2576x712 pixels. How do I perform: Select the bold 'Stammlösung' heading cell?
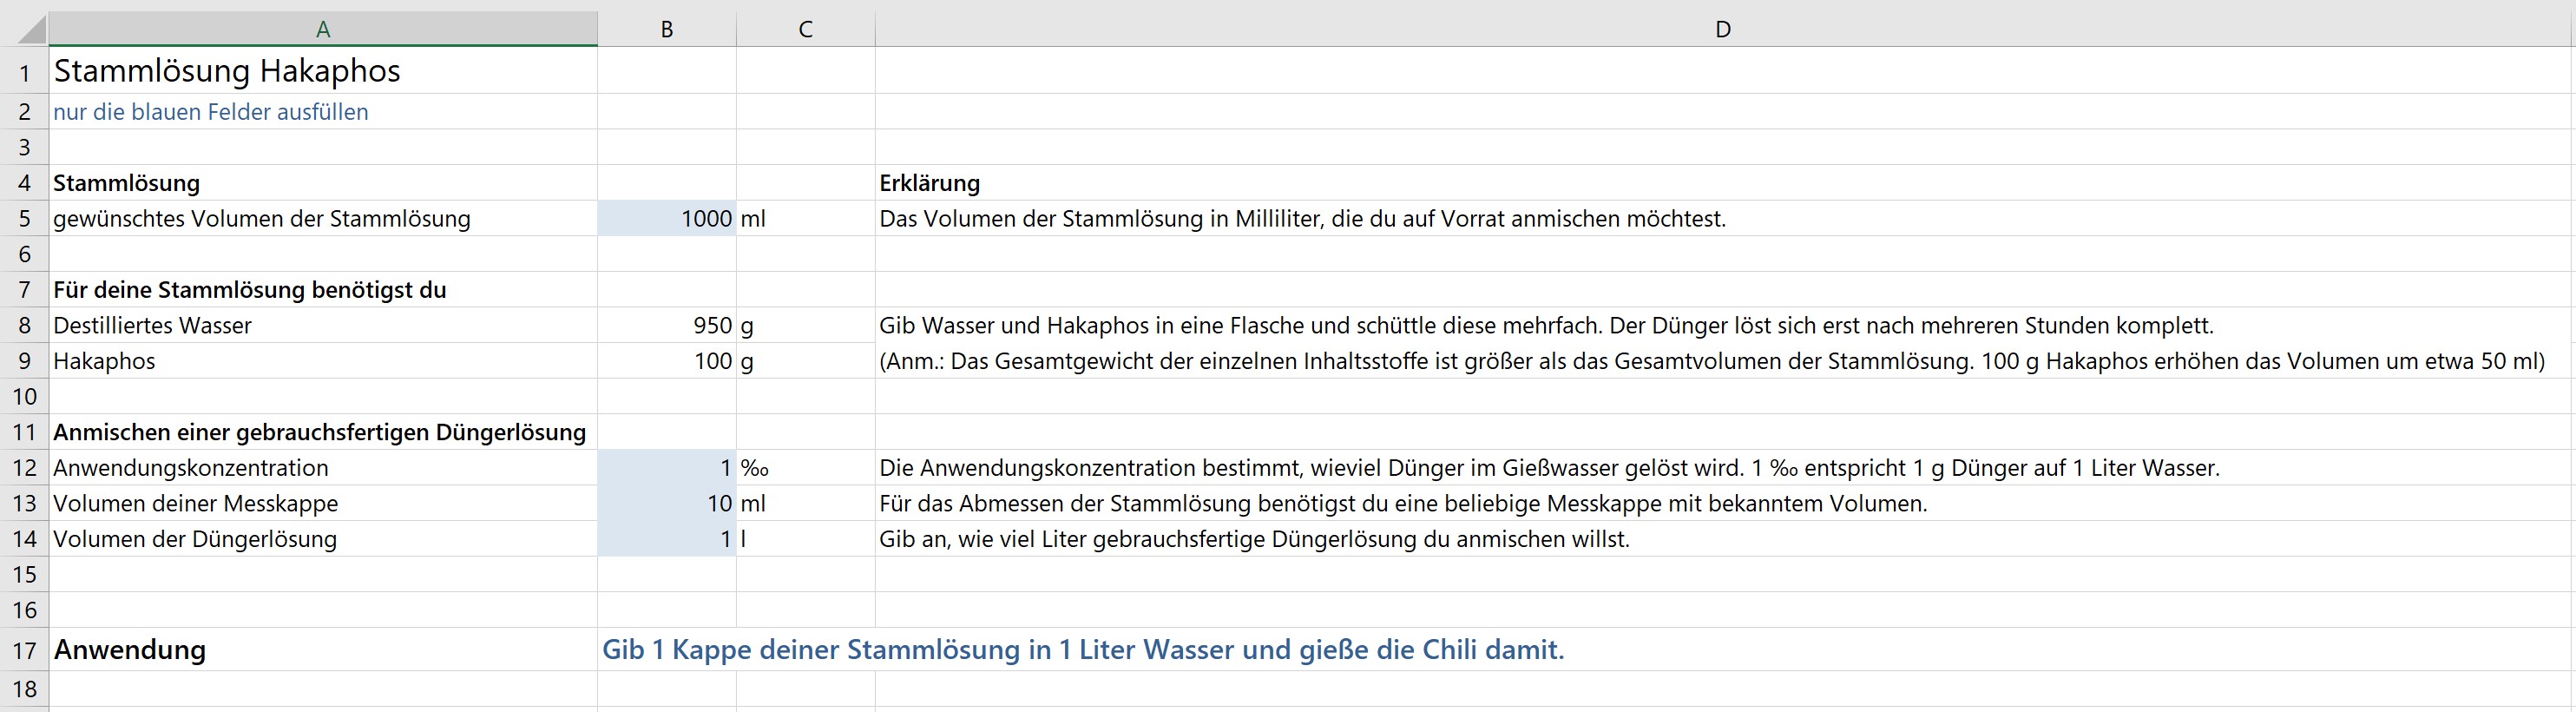323,183
